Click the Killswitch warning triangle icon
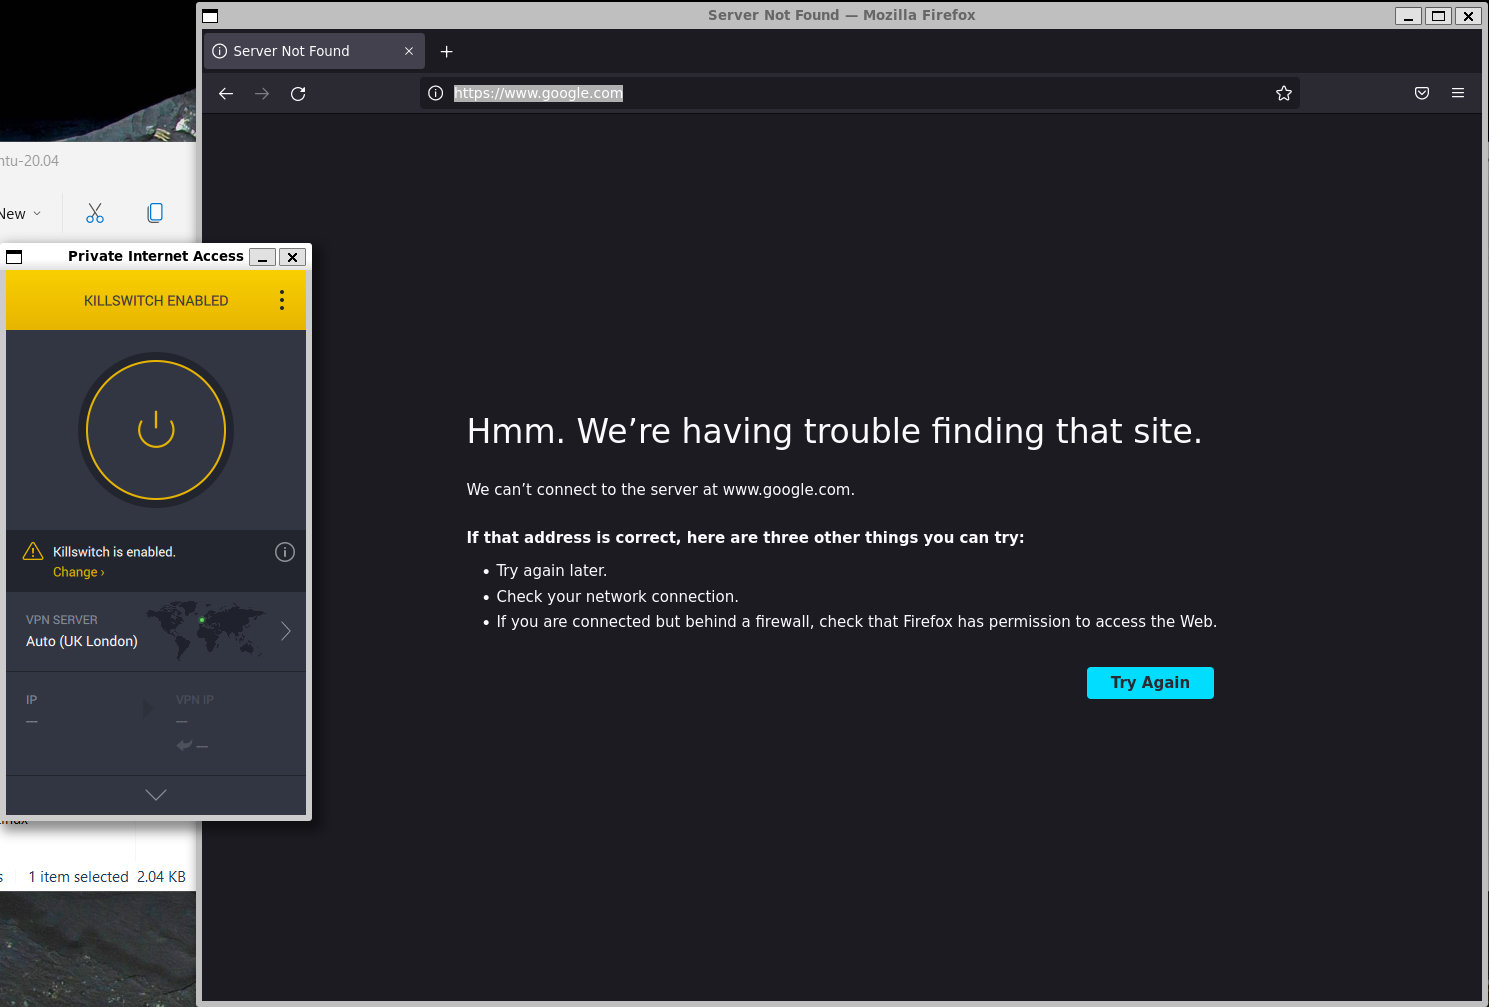 pyautogui.click(x=33, y=551)
